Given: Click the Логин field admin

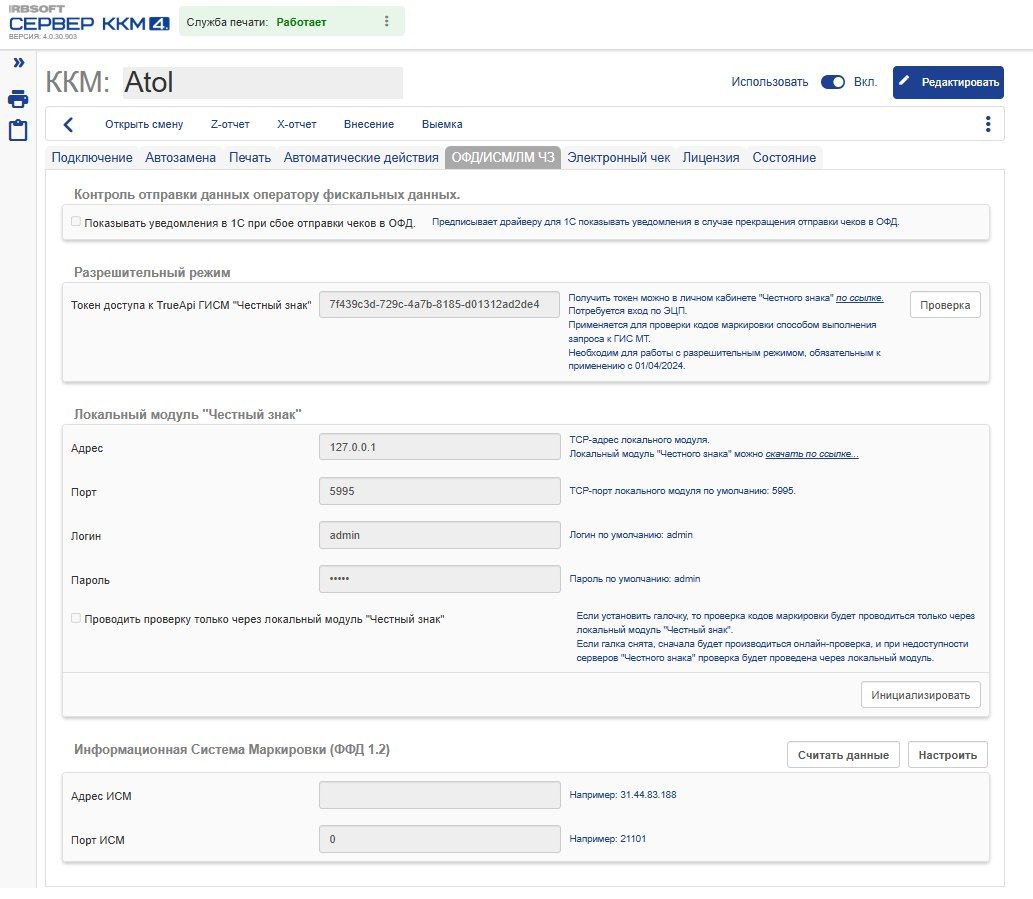Looking at the screenshot, I should point(439,535).
